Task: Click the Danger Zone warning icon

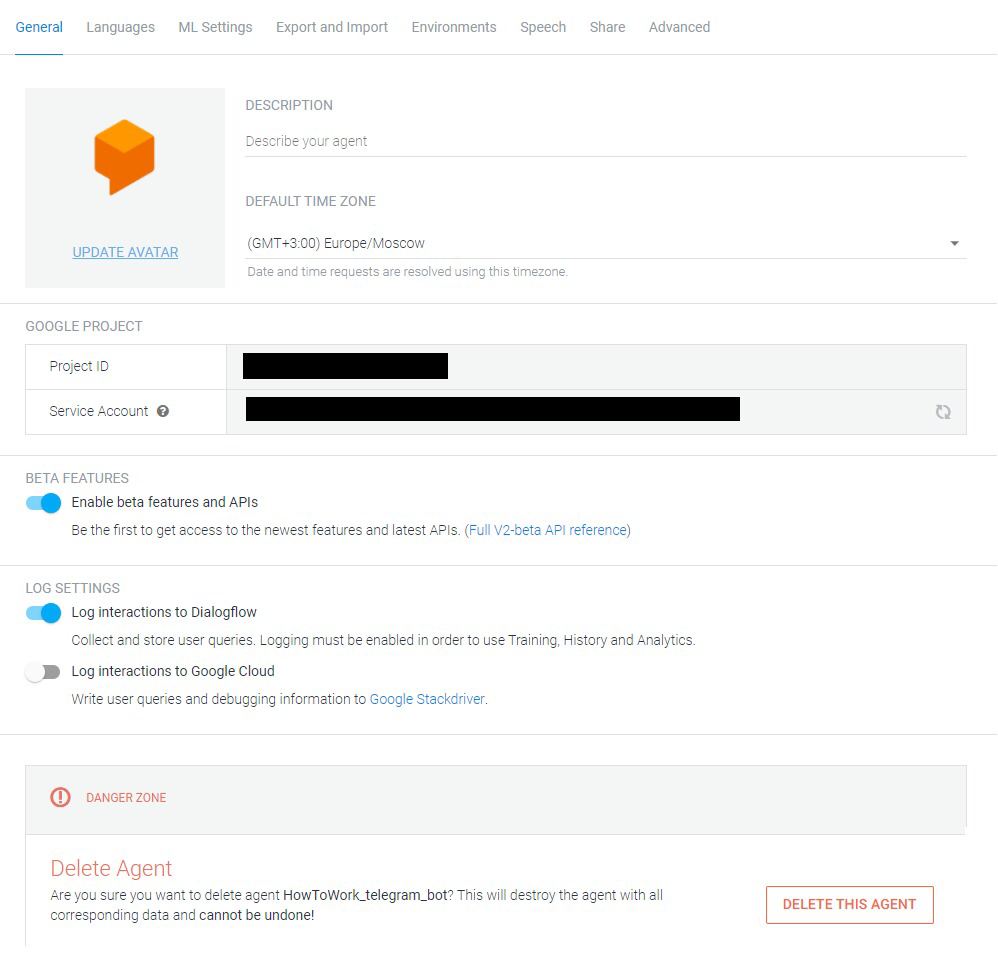Action: (61, 797)
